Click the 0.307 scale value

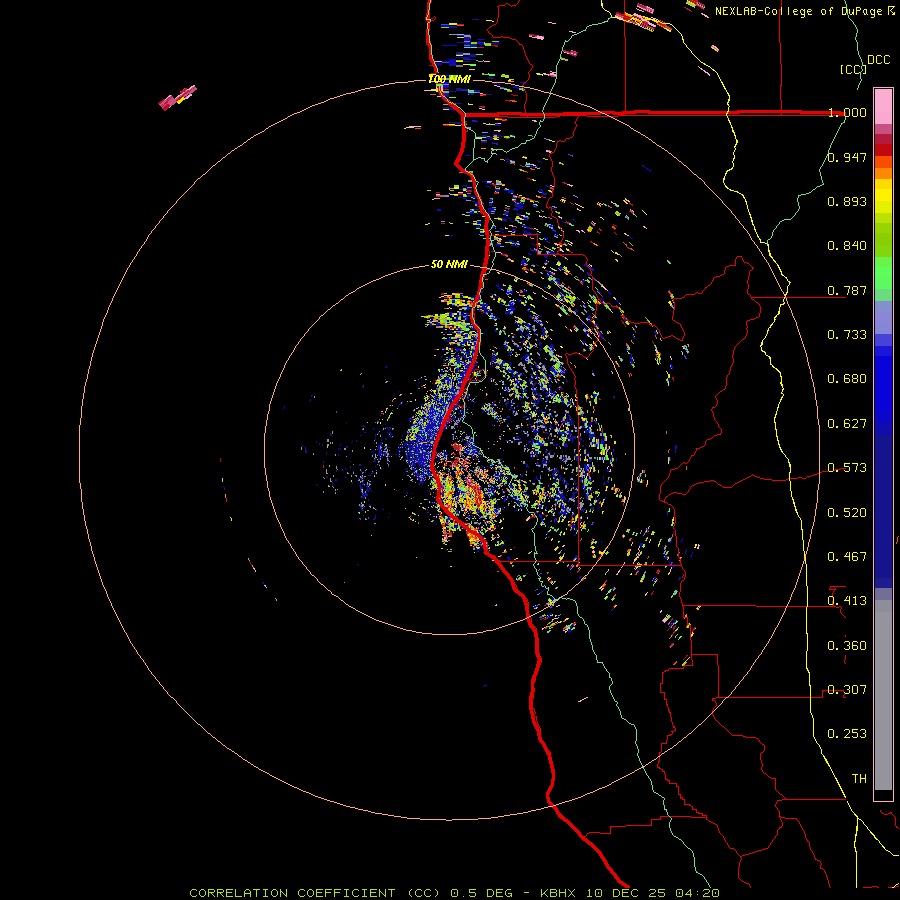pos(847,690)
